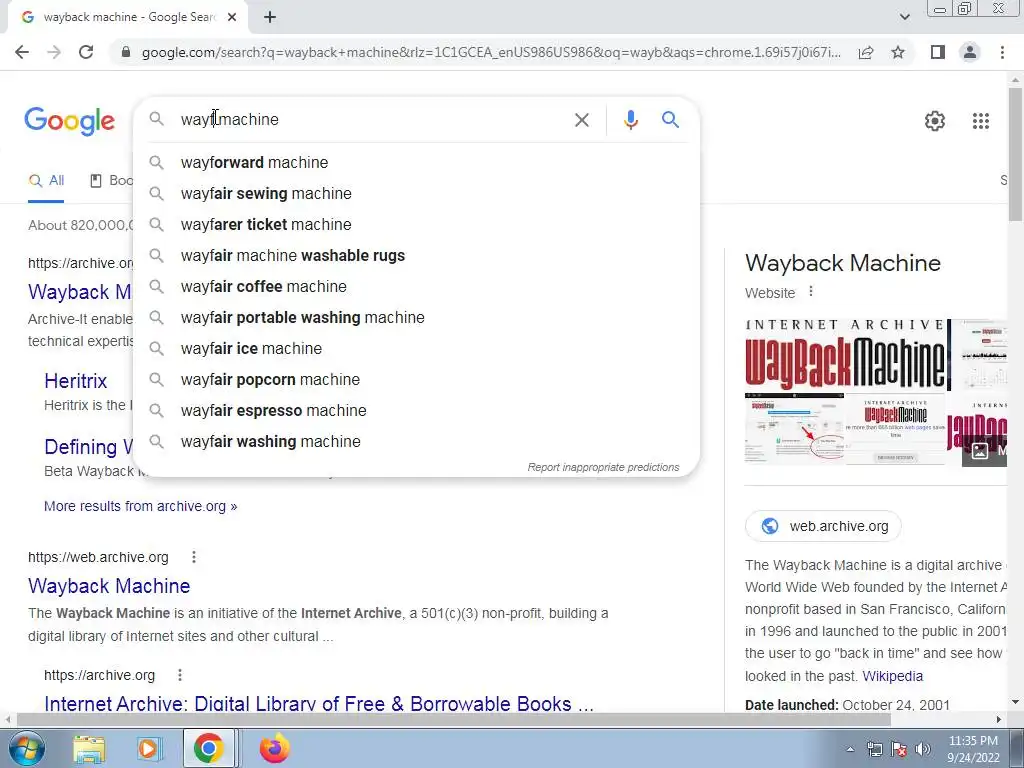Launch Firefox from the taskbar
The height and width of the screenshot is (768, 1024).
pyautogui.click(x=274, y=748)
